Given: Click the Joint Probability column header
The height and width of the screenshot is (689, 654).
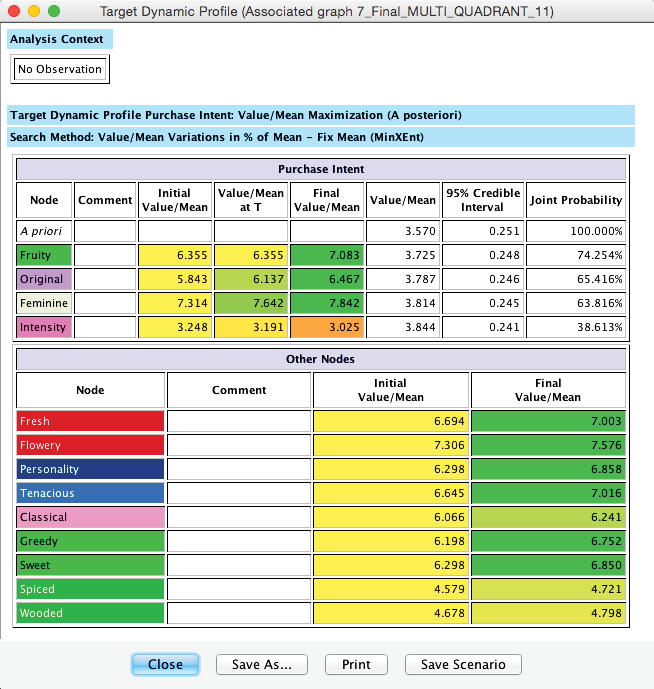Looking at the screenshot, I should pyautogui.click(x=576, y=200).
